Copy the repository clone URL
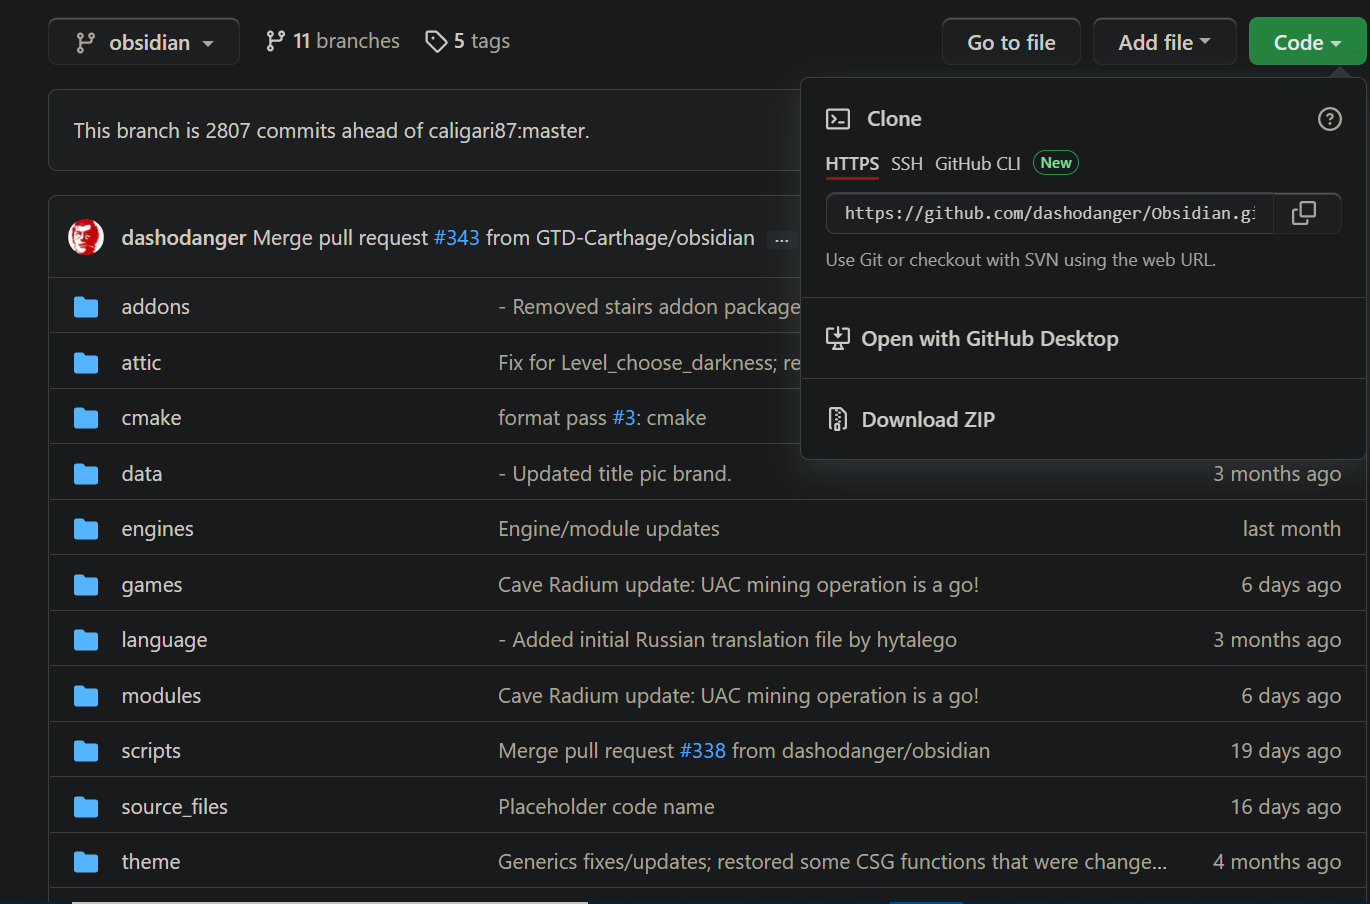Screen dimensions: 1370x904 (x=1306, y=213)
